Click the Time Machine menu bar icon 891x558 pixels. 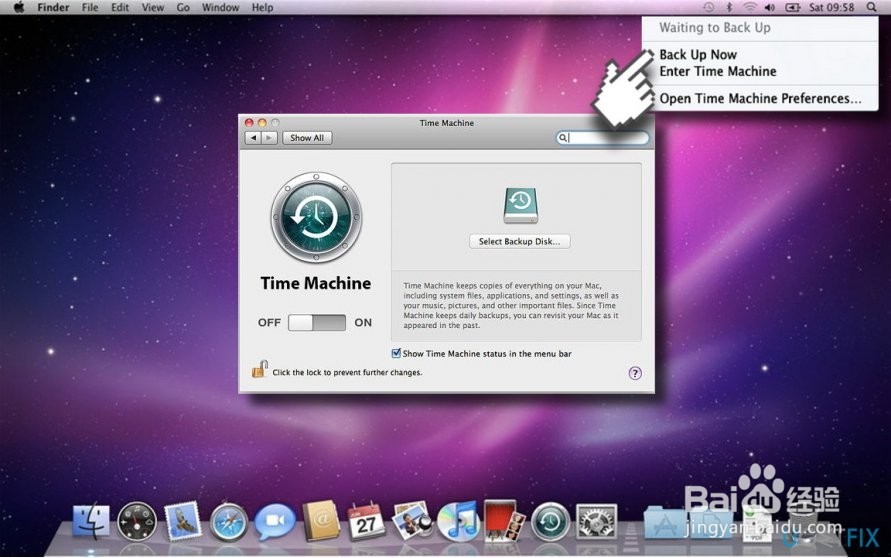point(709,7)
